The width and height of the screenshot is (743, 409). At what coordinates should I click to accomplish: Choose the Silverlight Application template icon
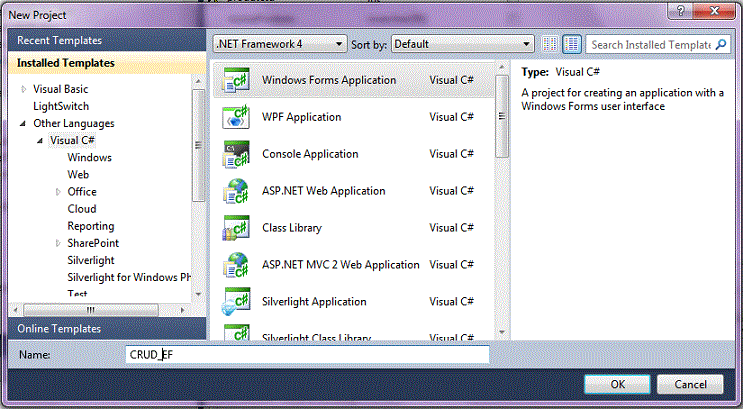[x=236, y=302]
